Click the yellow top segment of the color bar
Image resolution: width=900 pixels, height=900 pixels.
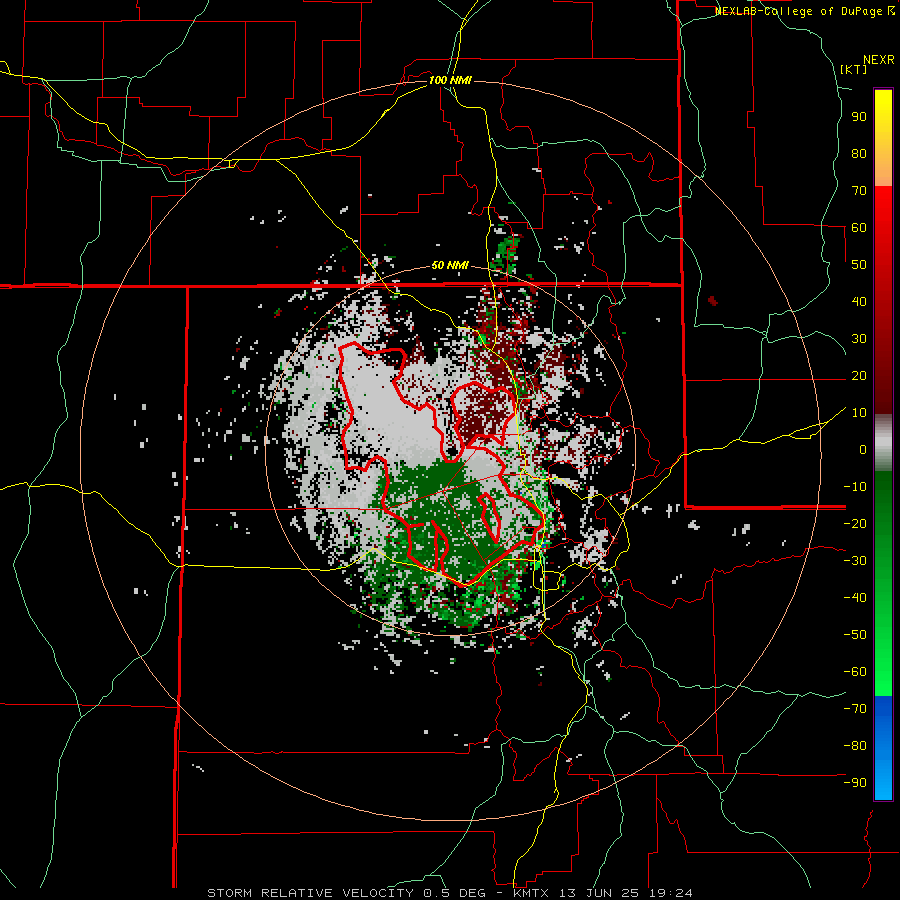tap(883, 138)
